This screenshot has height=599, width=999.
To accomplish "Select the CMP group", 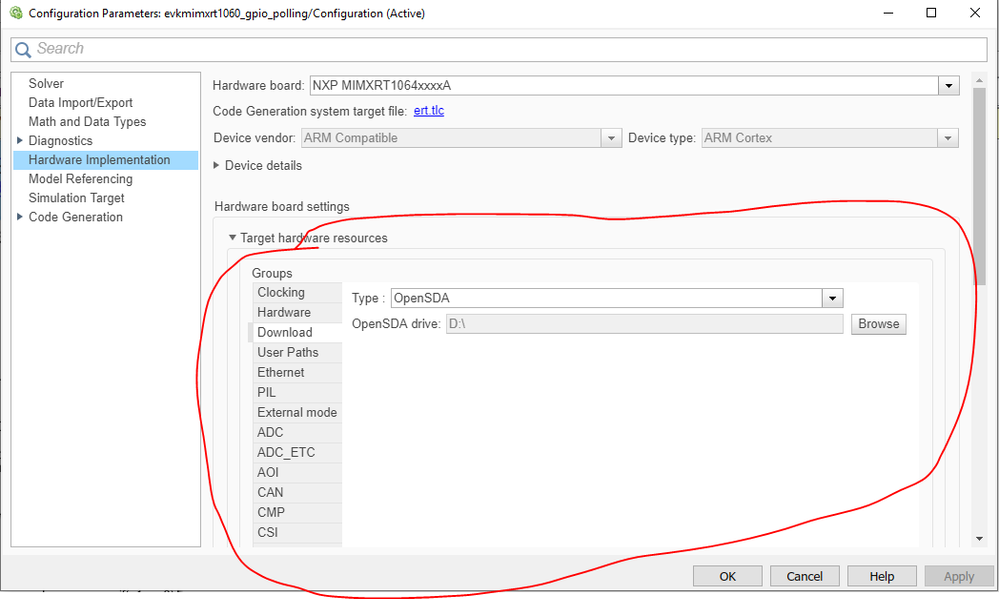I will click(x=297, y=512).
